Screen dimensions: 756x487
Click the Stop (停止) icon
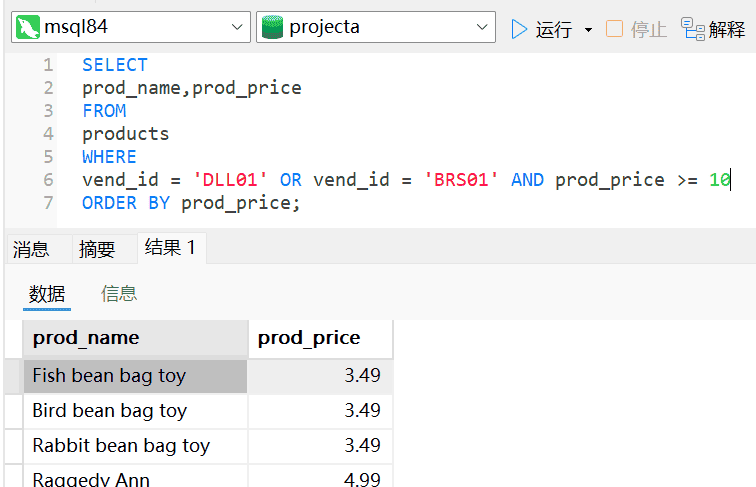tap(614, 29)
